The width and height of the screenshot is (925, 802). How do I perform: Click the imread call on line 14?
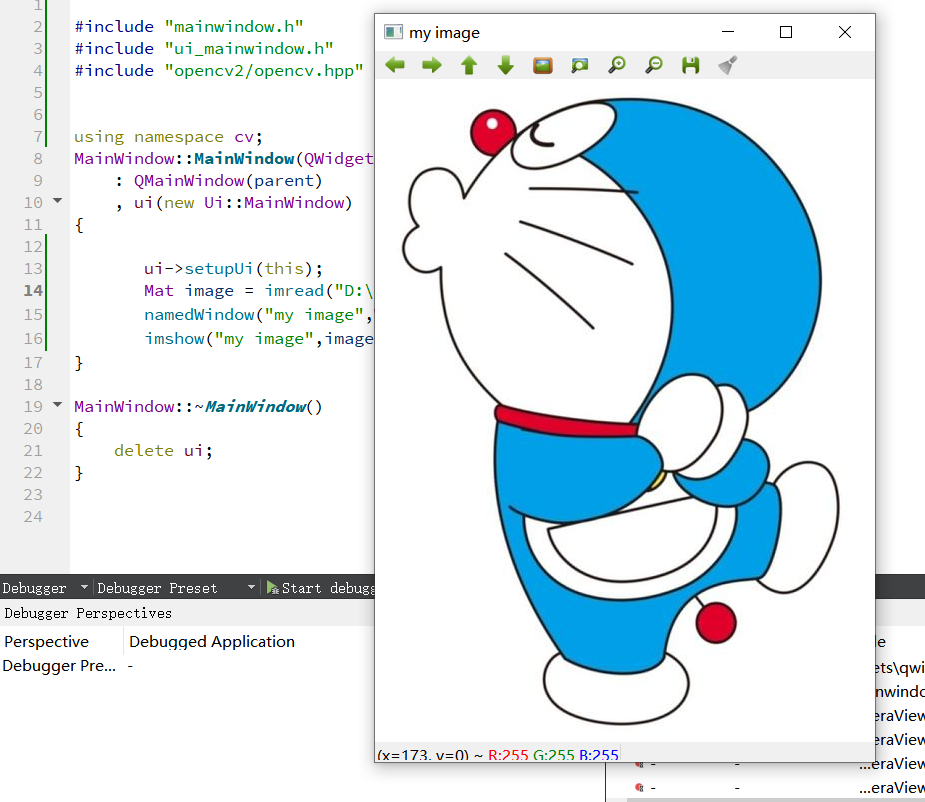coord(294,290)
